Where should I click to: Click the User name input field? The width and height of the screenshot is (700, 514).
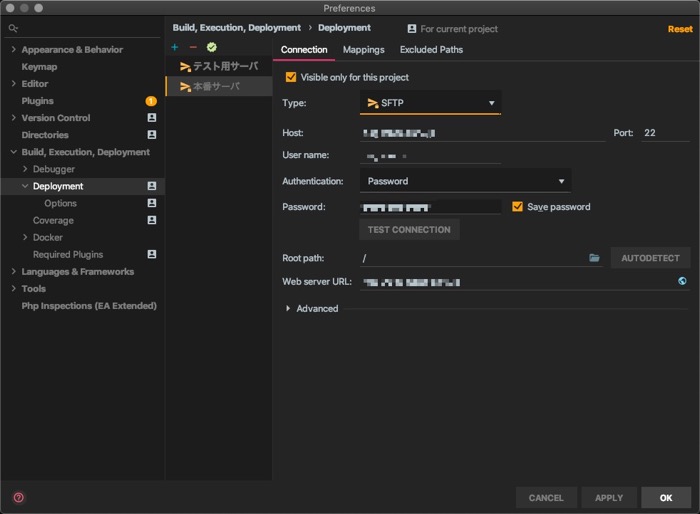click(430, 155)
